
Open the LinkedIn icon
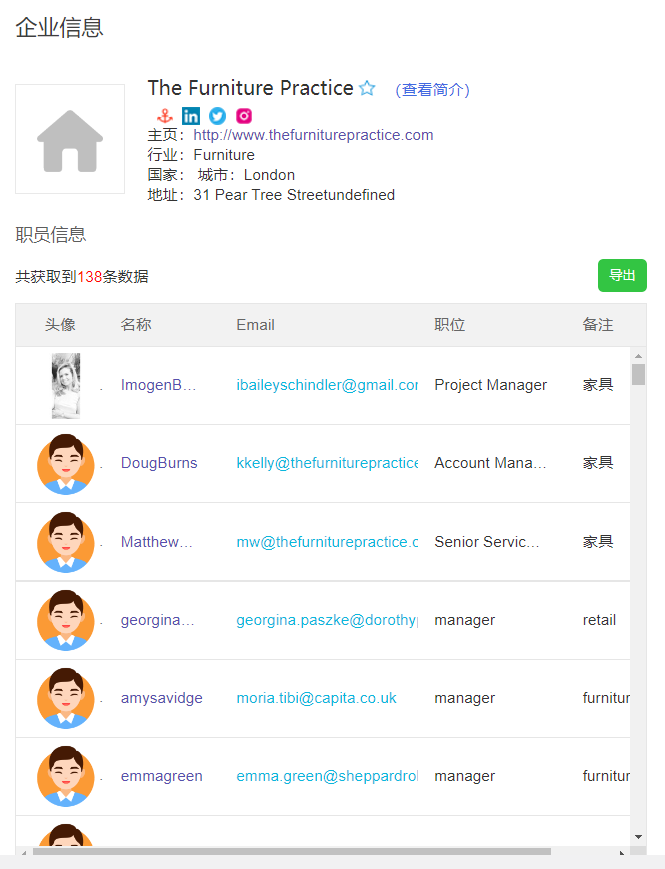tap(191, 116)
